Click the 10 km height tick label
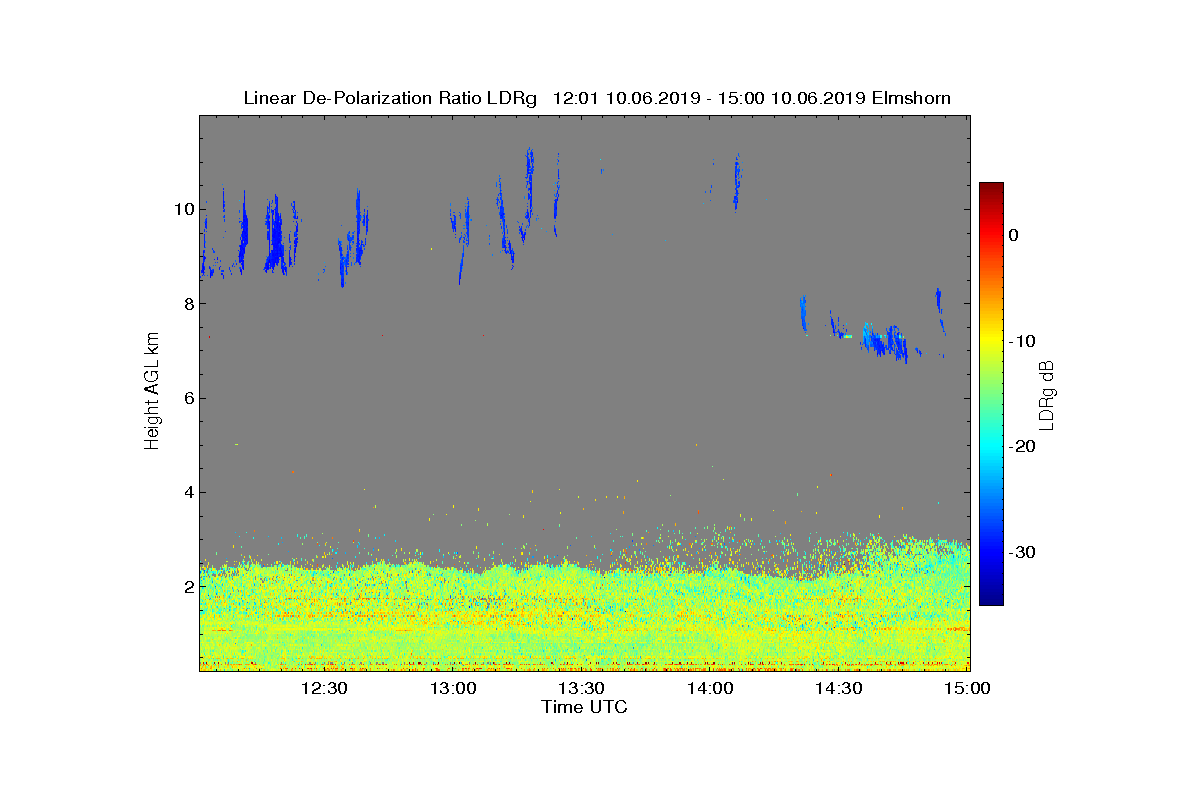 coord(184,209)
